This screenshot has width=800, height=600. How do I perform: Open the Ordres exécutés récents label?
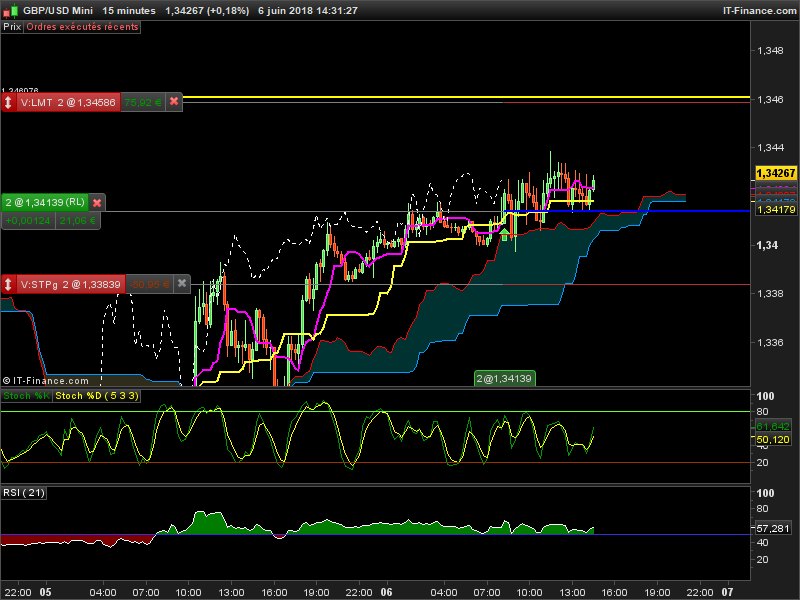(x=82, y=27)
